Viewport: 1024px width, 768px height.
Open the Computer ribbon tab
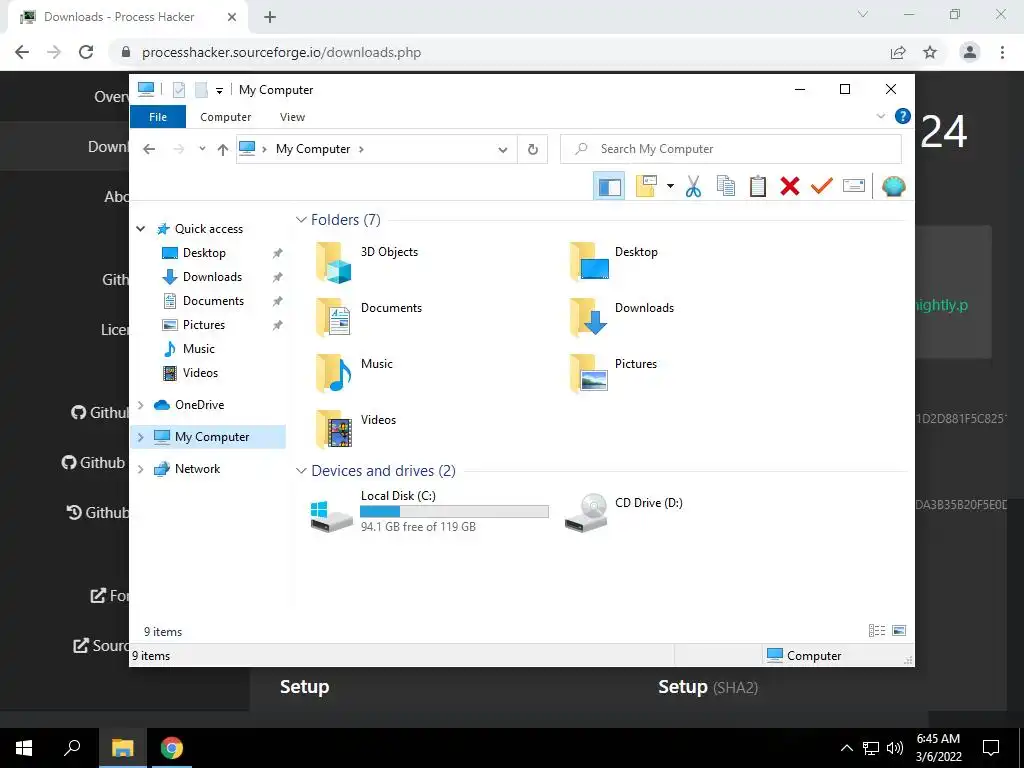coord(225,117)
